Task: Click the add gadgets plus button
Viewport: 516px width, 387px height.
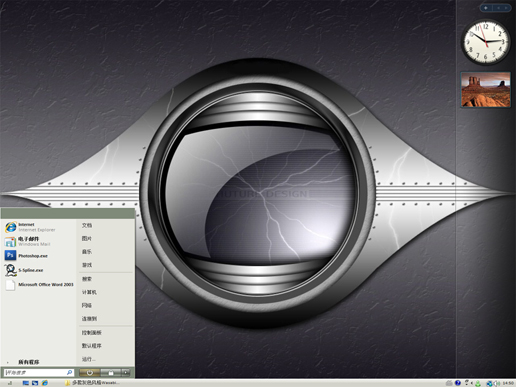Action: tap(486, 8)
